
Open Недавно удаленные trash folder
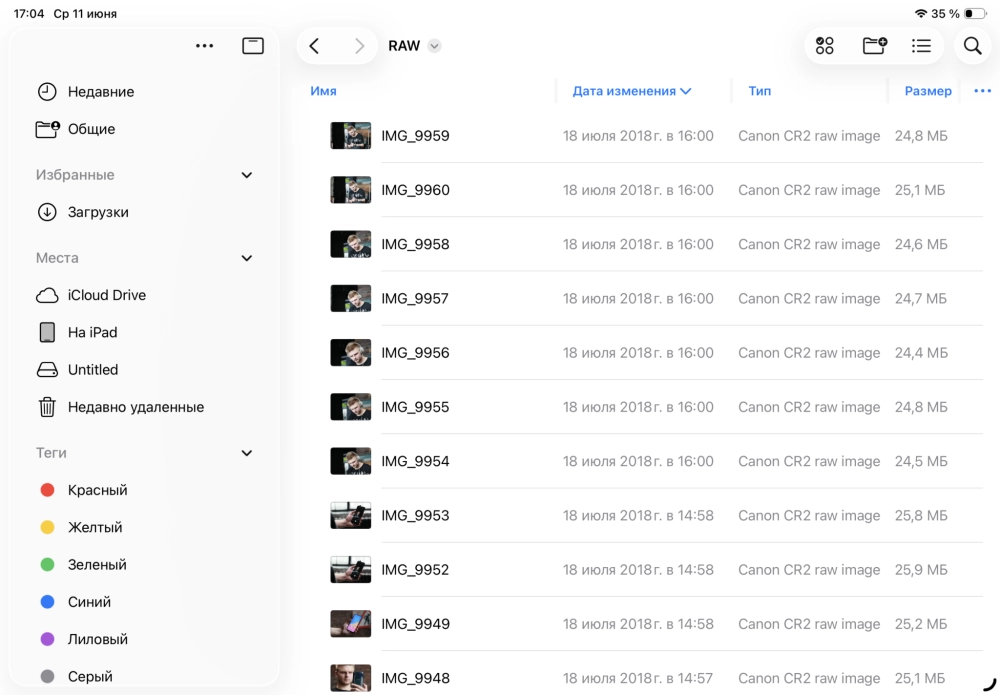pyautogui.click(x=135, y=407)
